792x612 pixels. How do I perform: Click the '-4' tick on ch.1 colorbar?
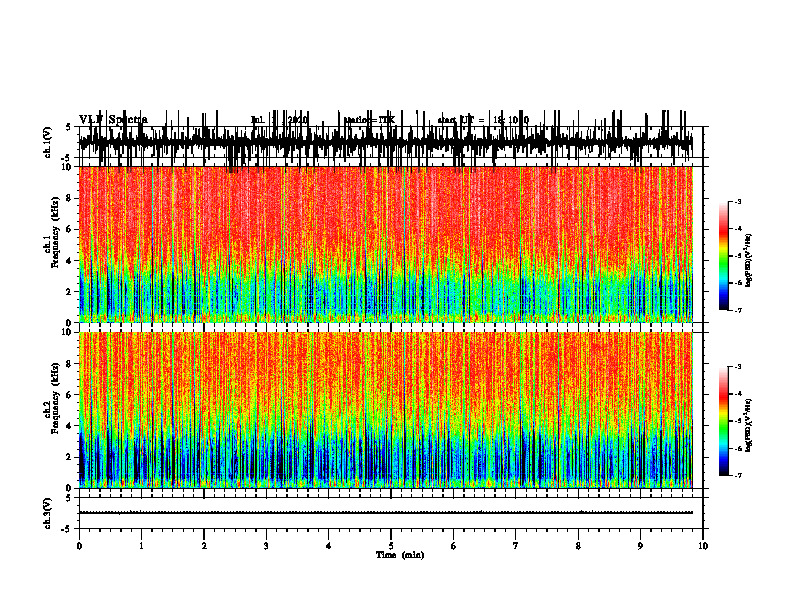[x=738, y=229]
